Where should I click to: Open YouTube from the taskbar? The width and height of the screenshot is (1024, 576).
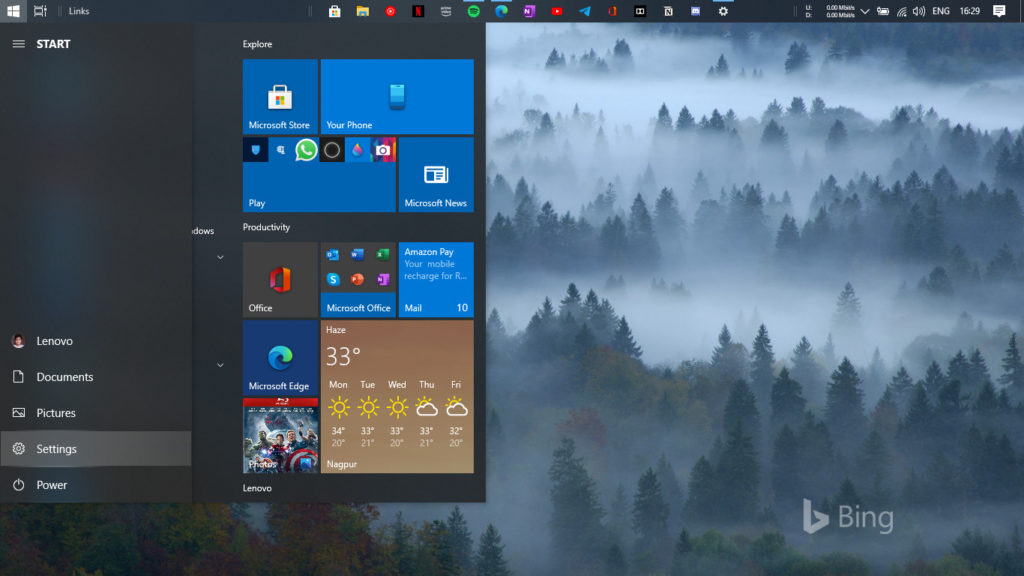(557, 11)
